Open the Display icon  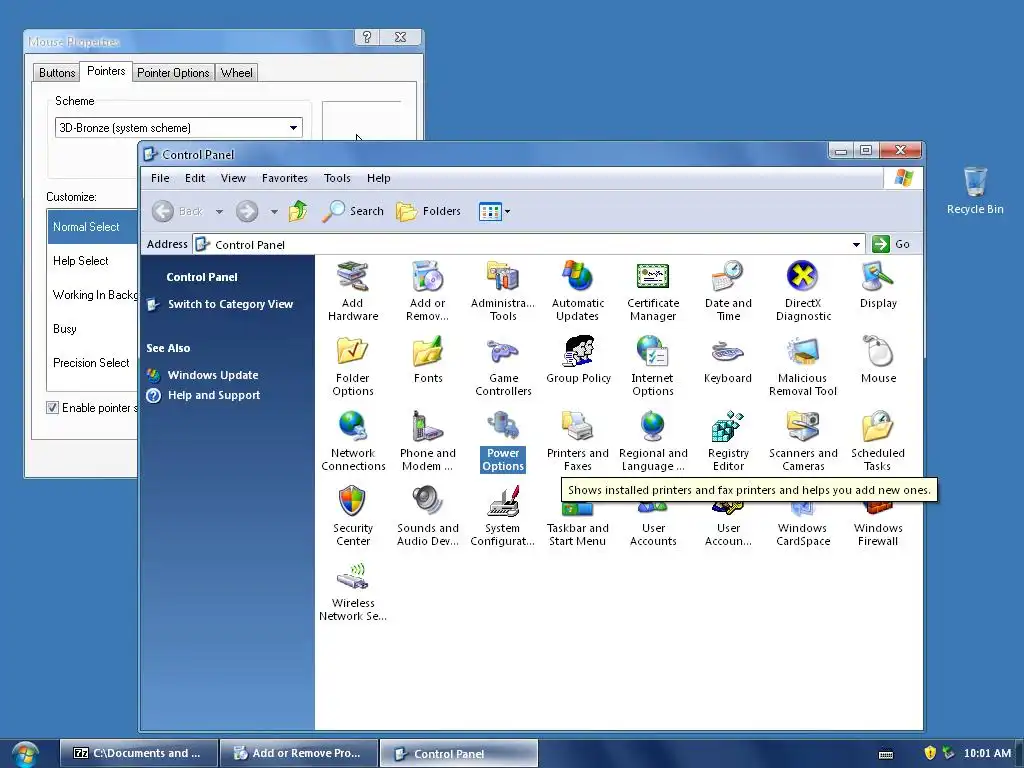pos(878,285)
